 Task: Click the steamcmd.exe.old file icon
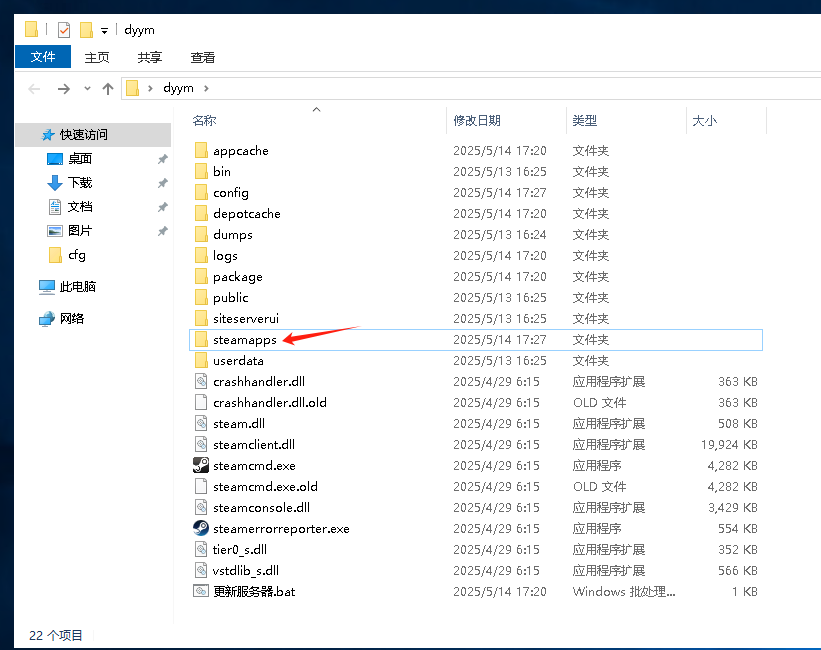pos(201,486)
